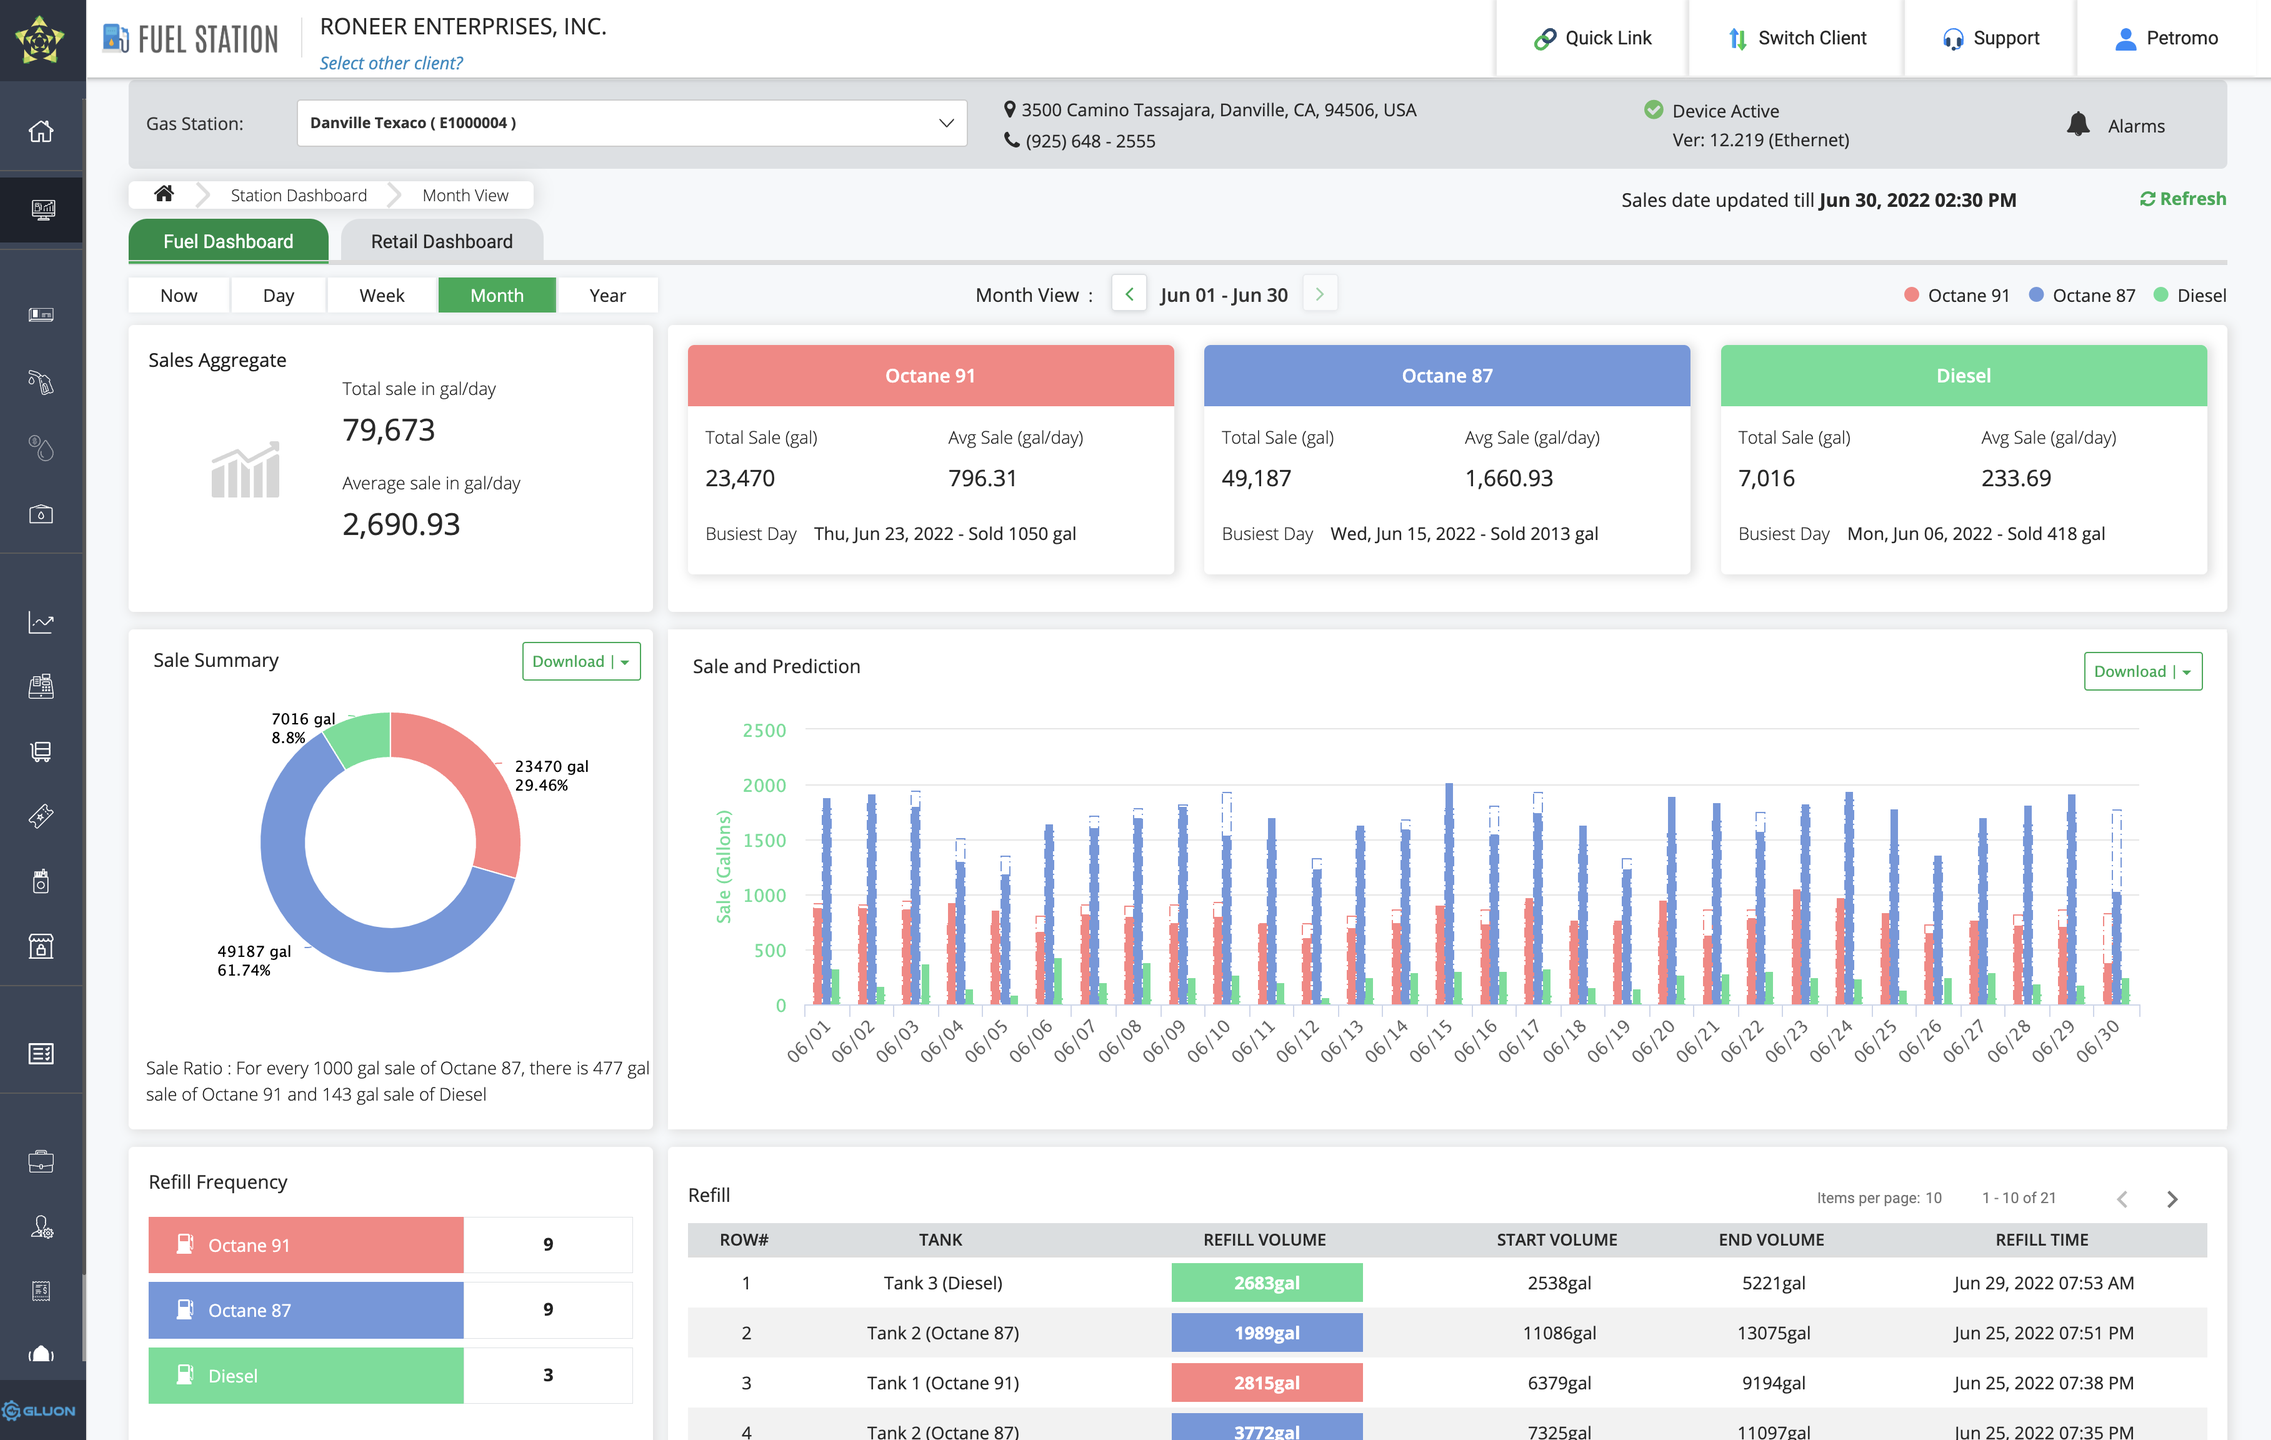Select the Week view tab
This screenshot has height=1440, width=2271.
point(381,295)
